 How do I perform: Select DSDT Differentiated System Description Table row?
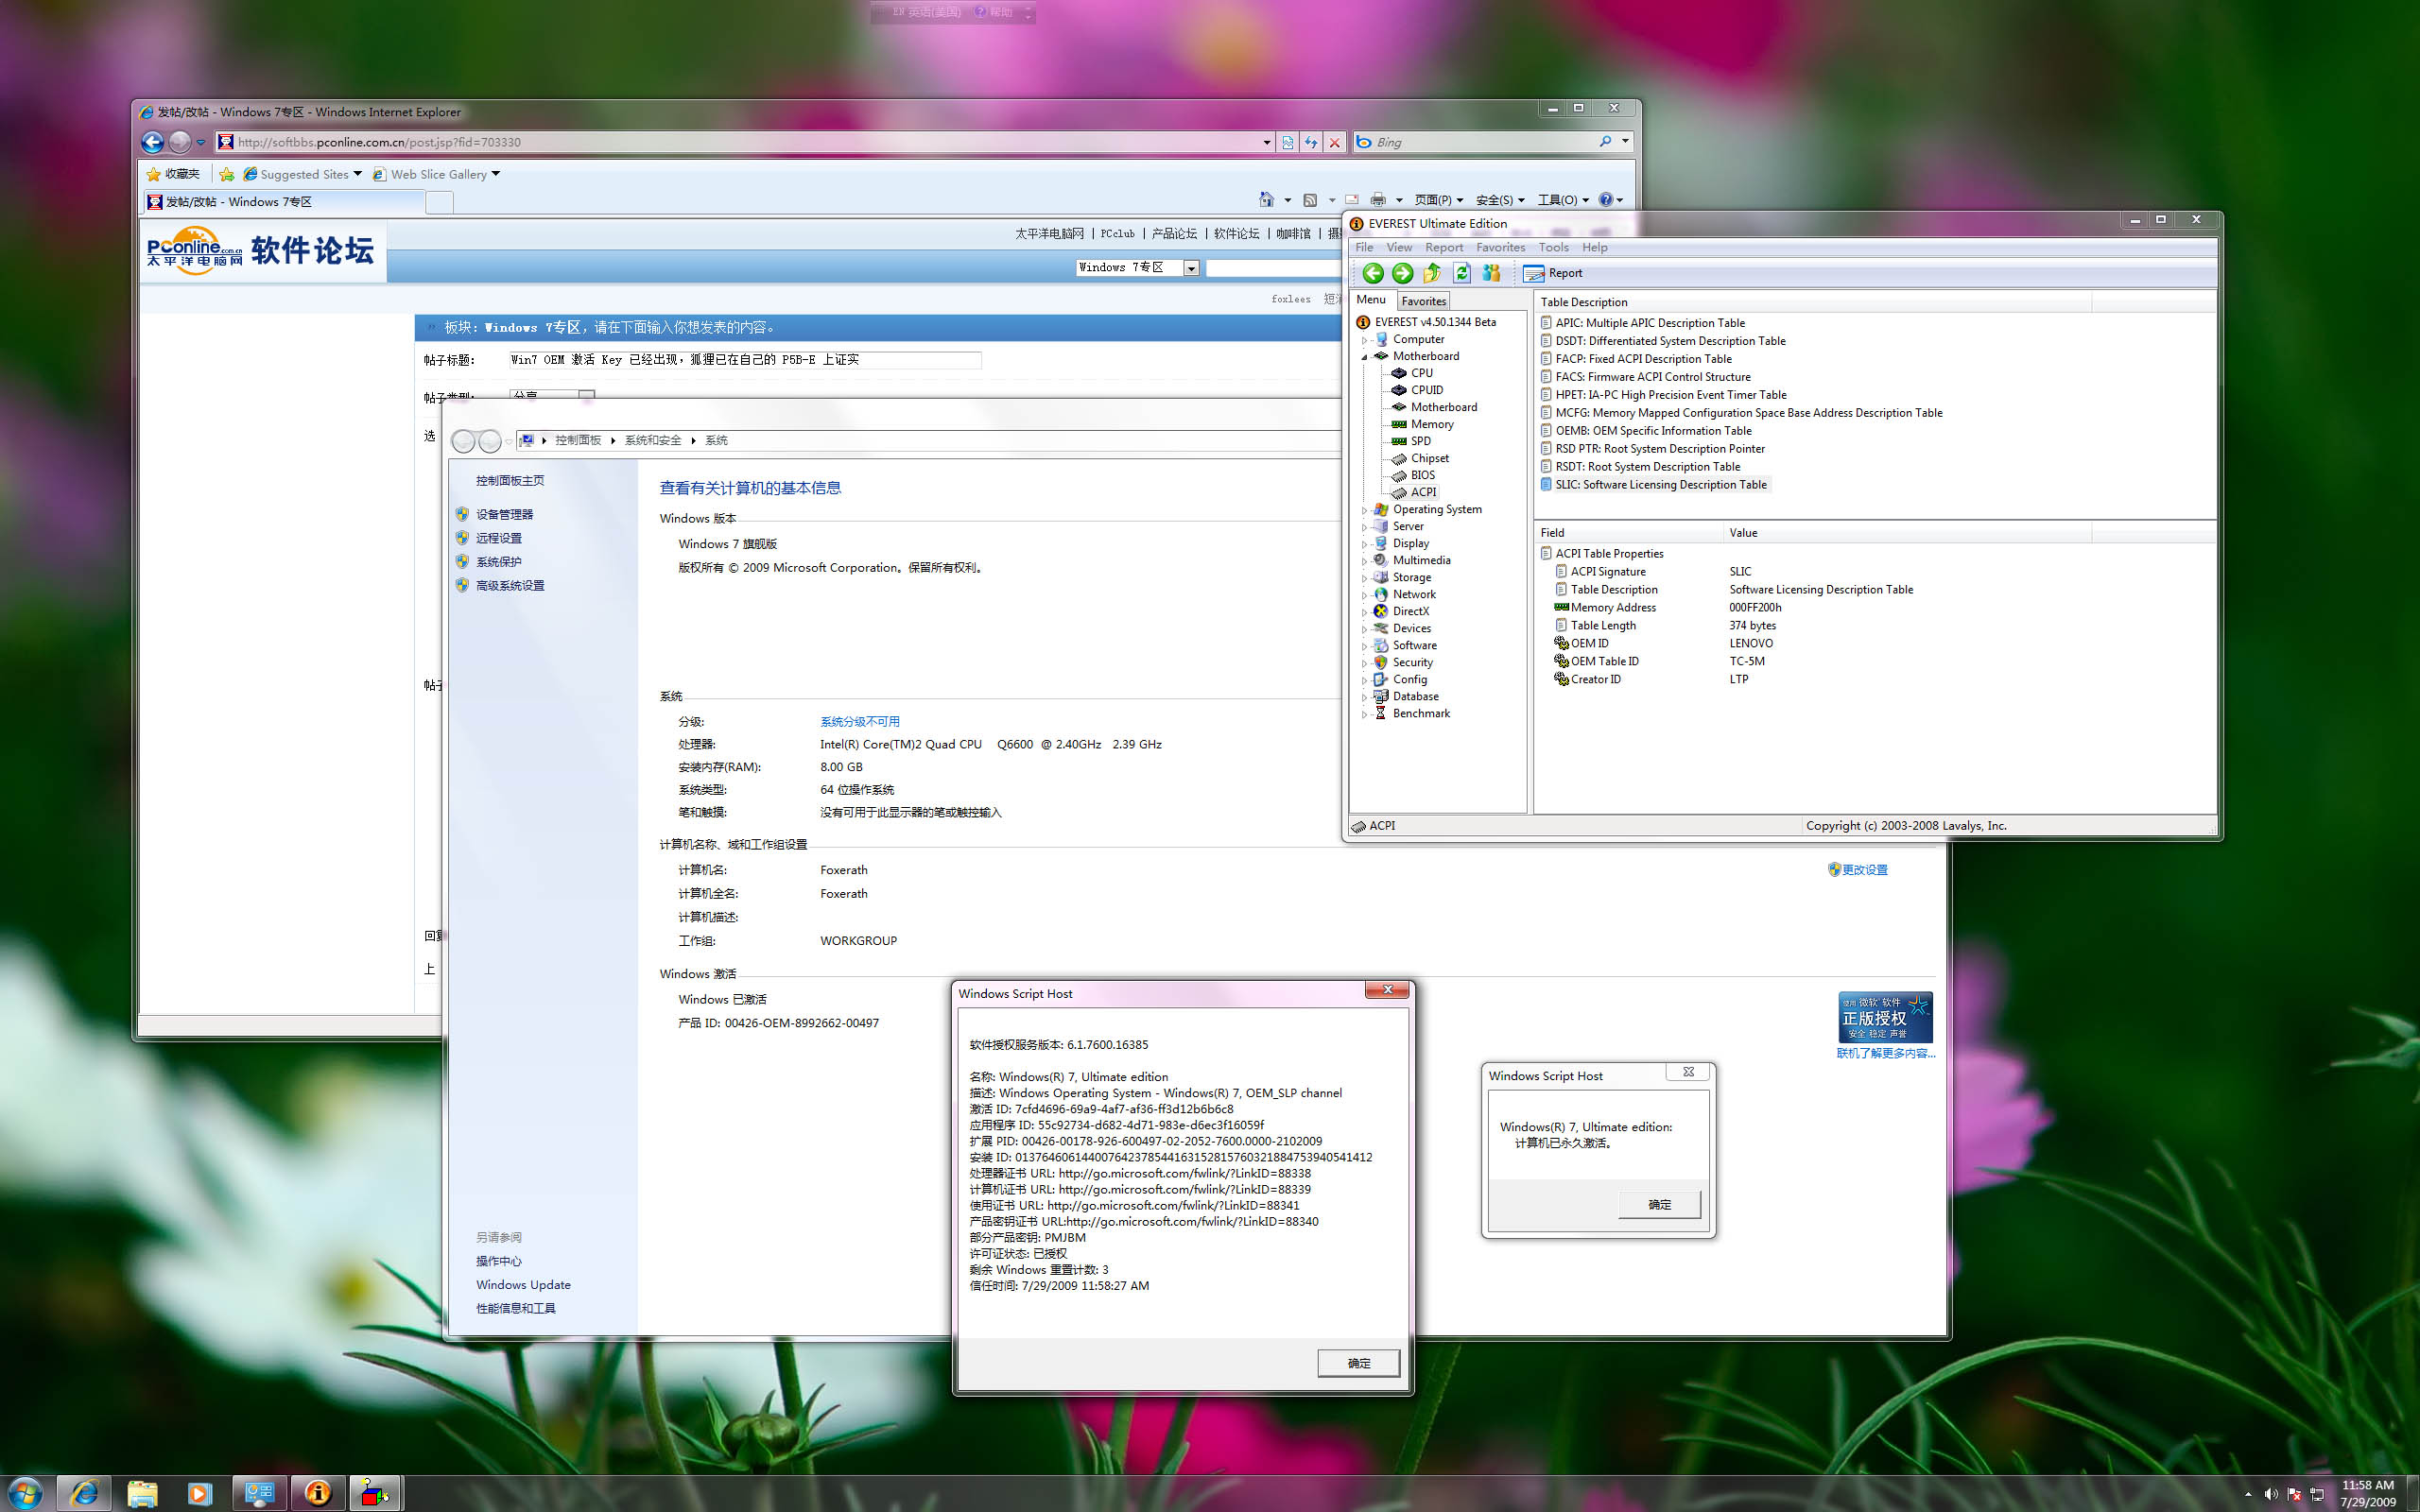[1669, 341]
